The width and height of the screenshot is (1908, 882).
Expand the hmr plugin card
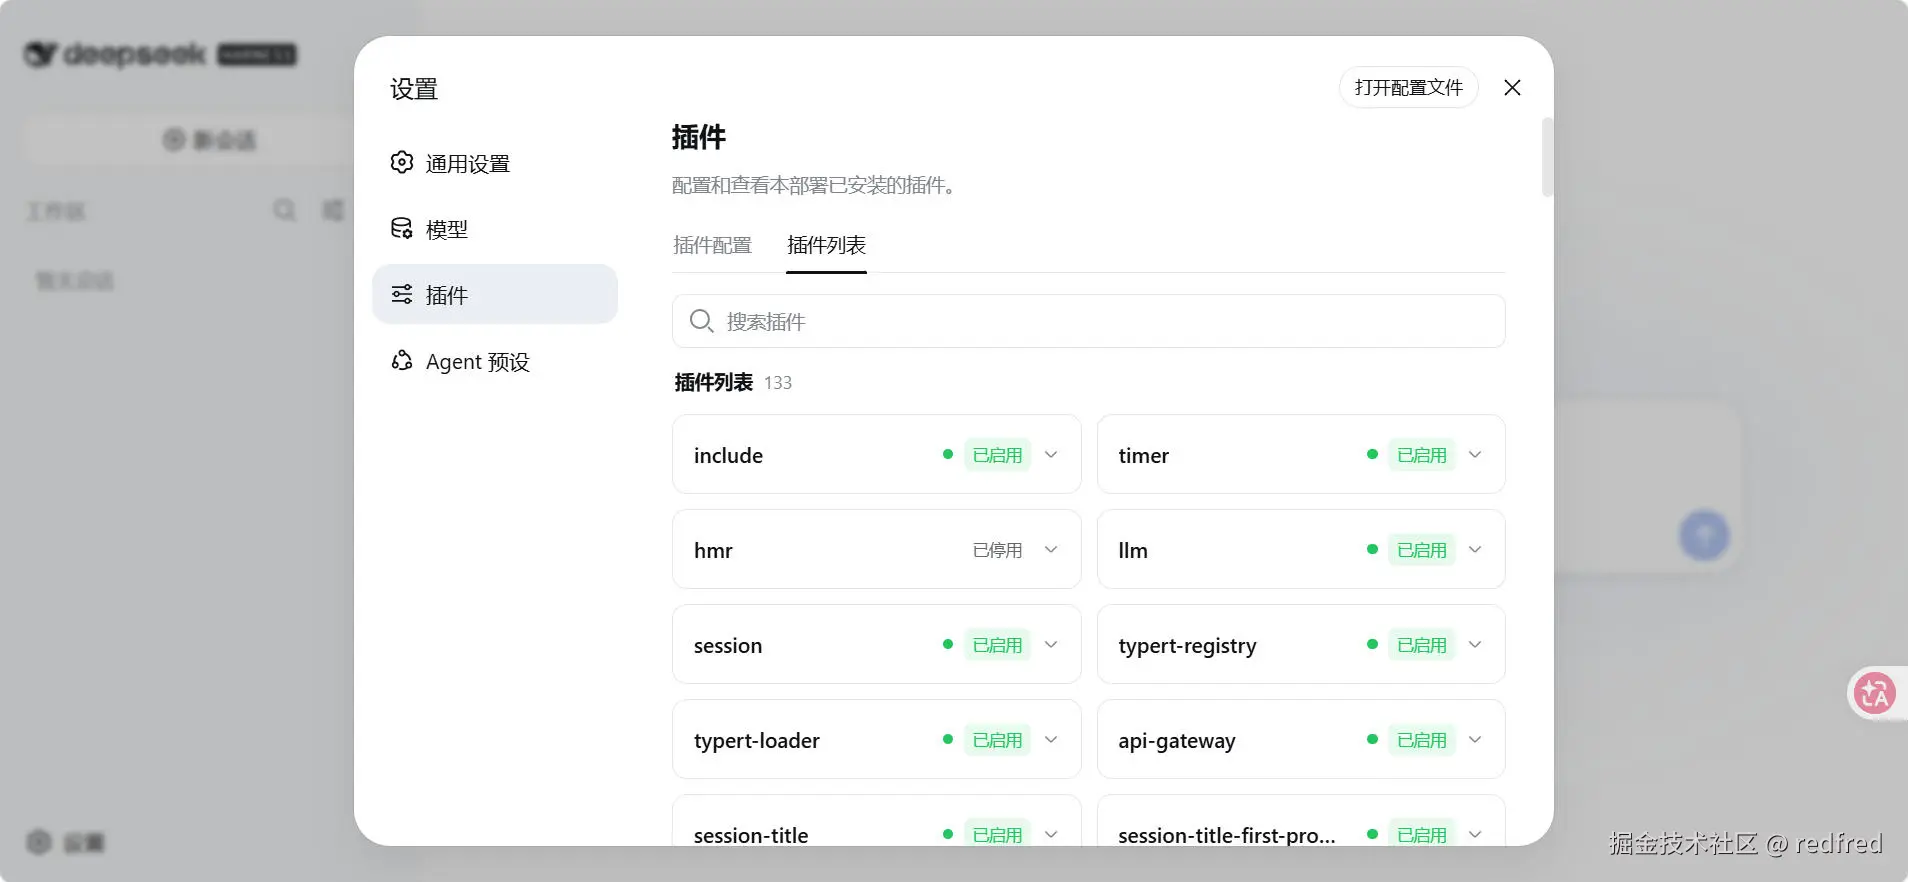coord(1051,550)
